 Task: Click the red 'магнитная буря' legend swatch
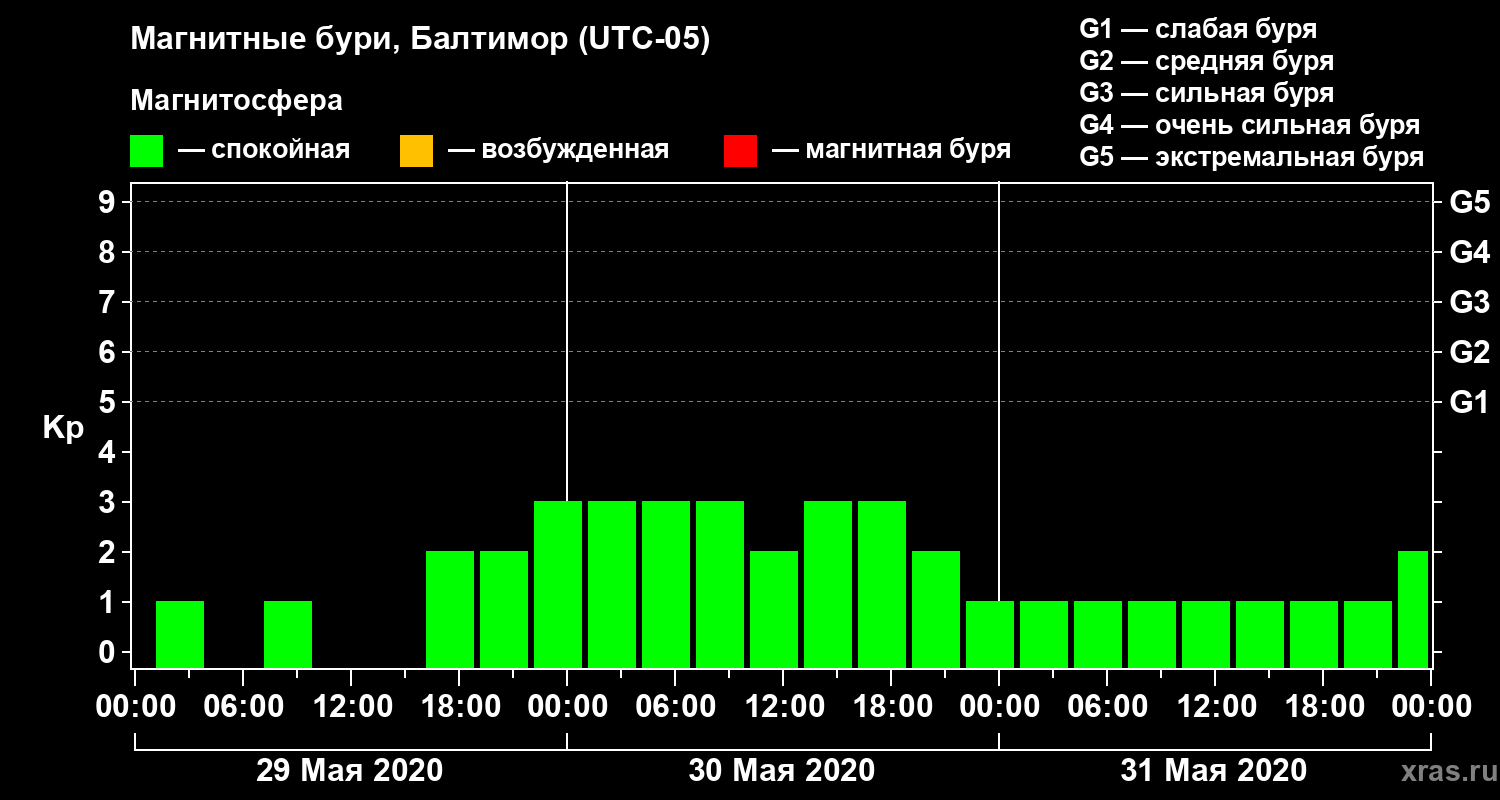click(x=740, y=151)
